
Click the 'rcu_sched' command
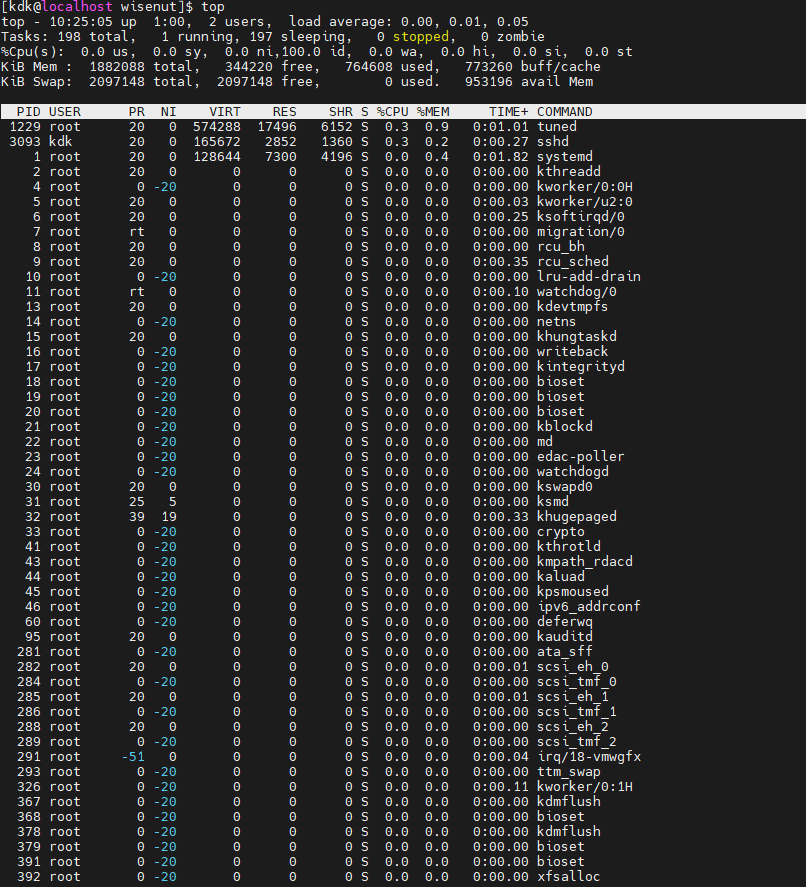coord(573,261)
